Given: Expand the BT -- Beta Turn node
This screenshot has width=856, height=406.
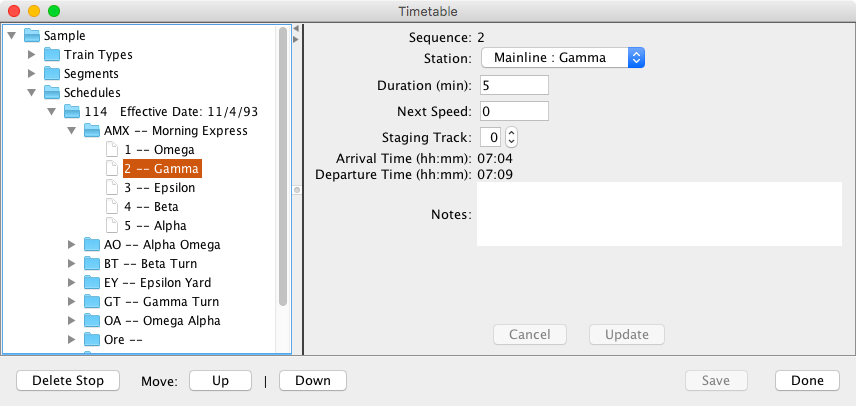Looking at the screenshot, I should click(72, 264).
